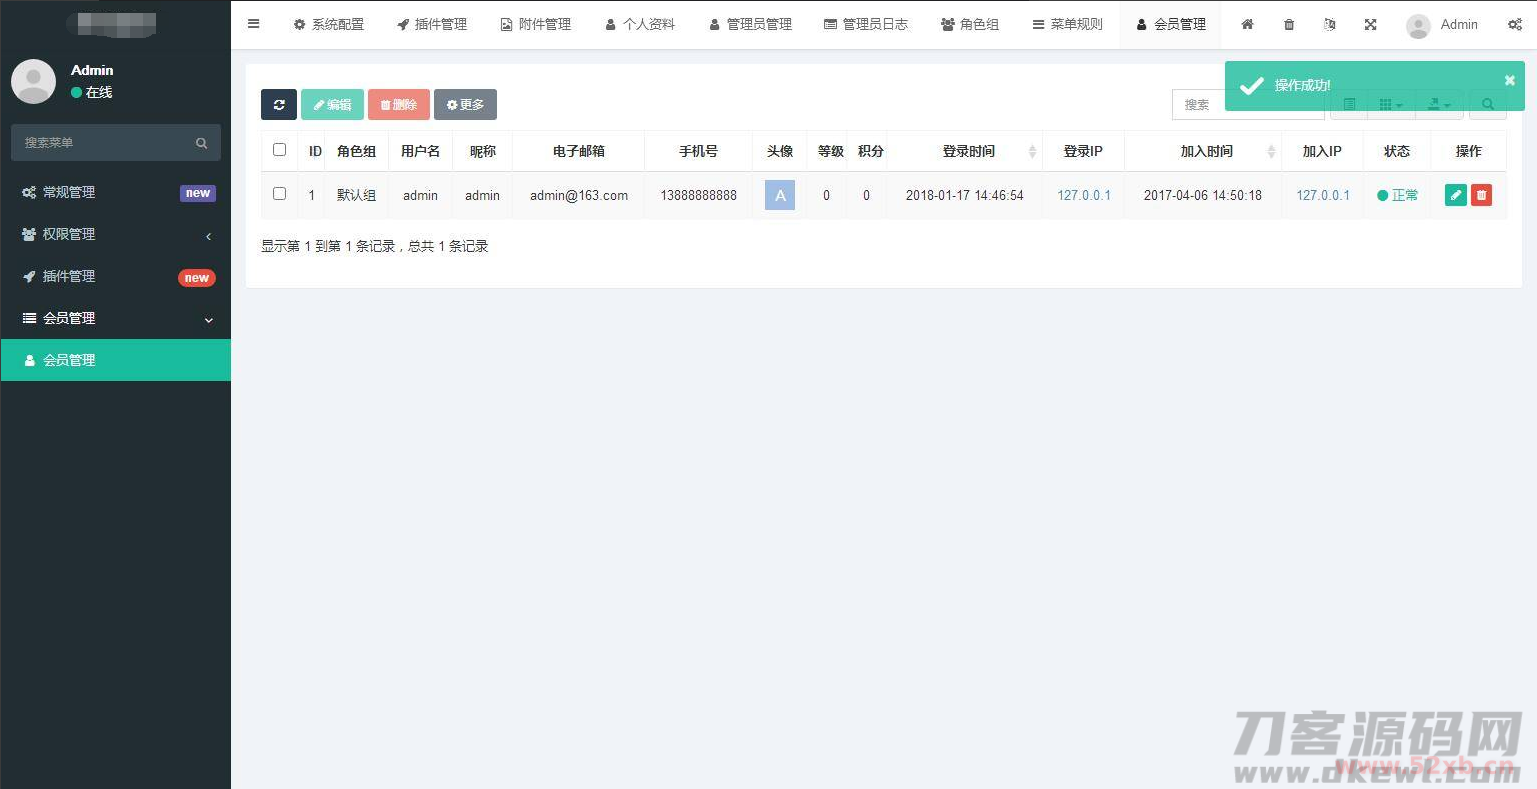Click the language switch icon in top bar

(1329, 25)
